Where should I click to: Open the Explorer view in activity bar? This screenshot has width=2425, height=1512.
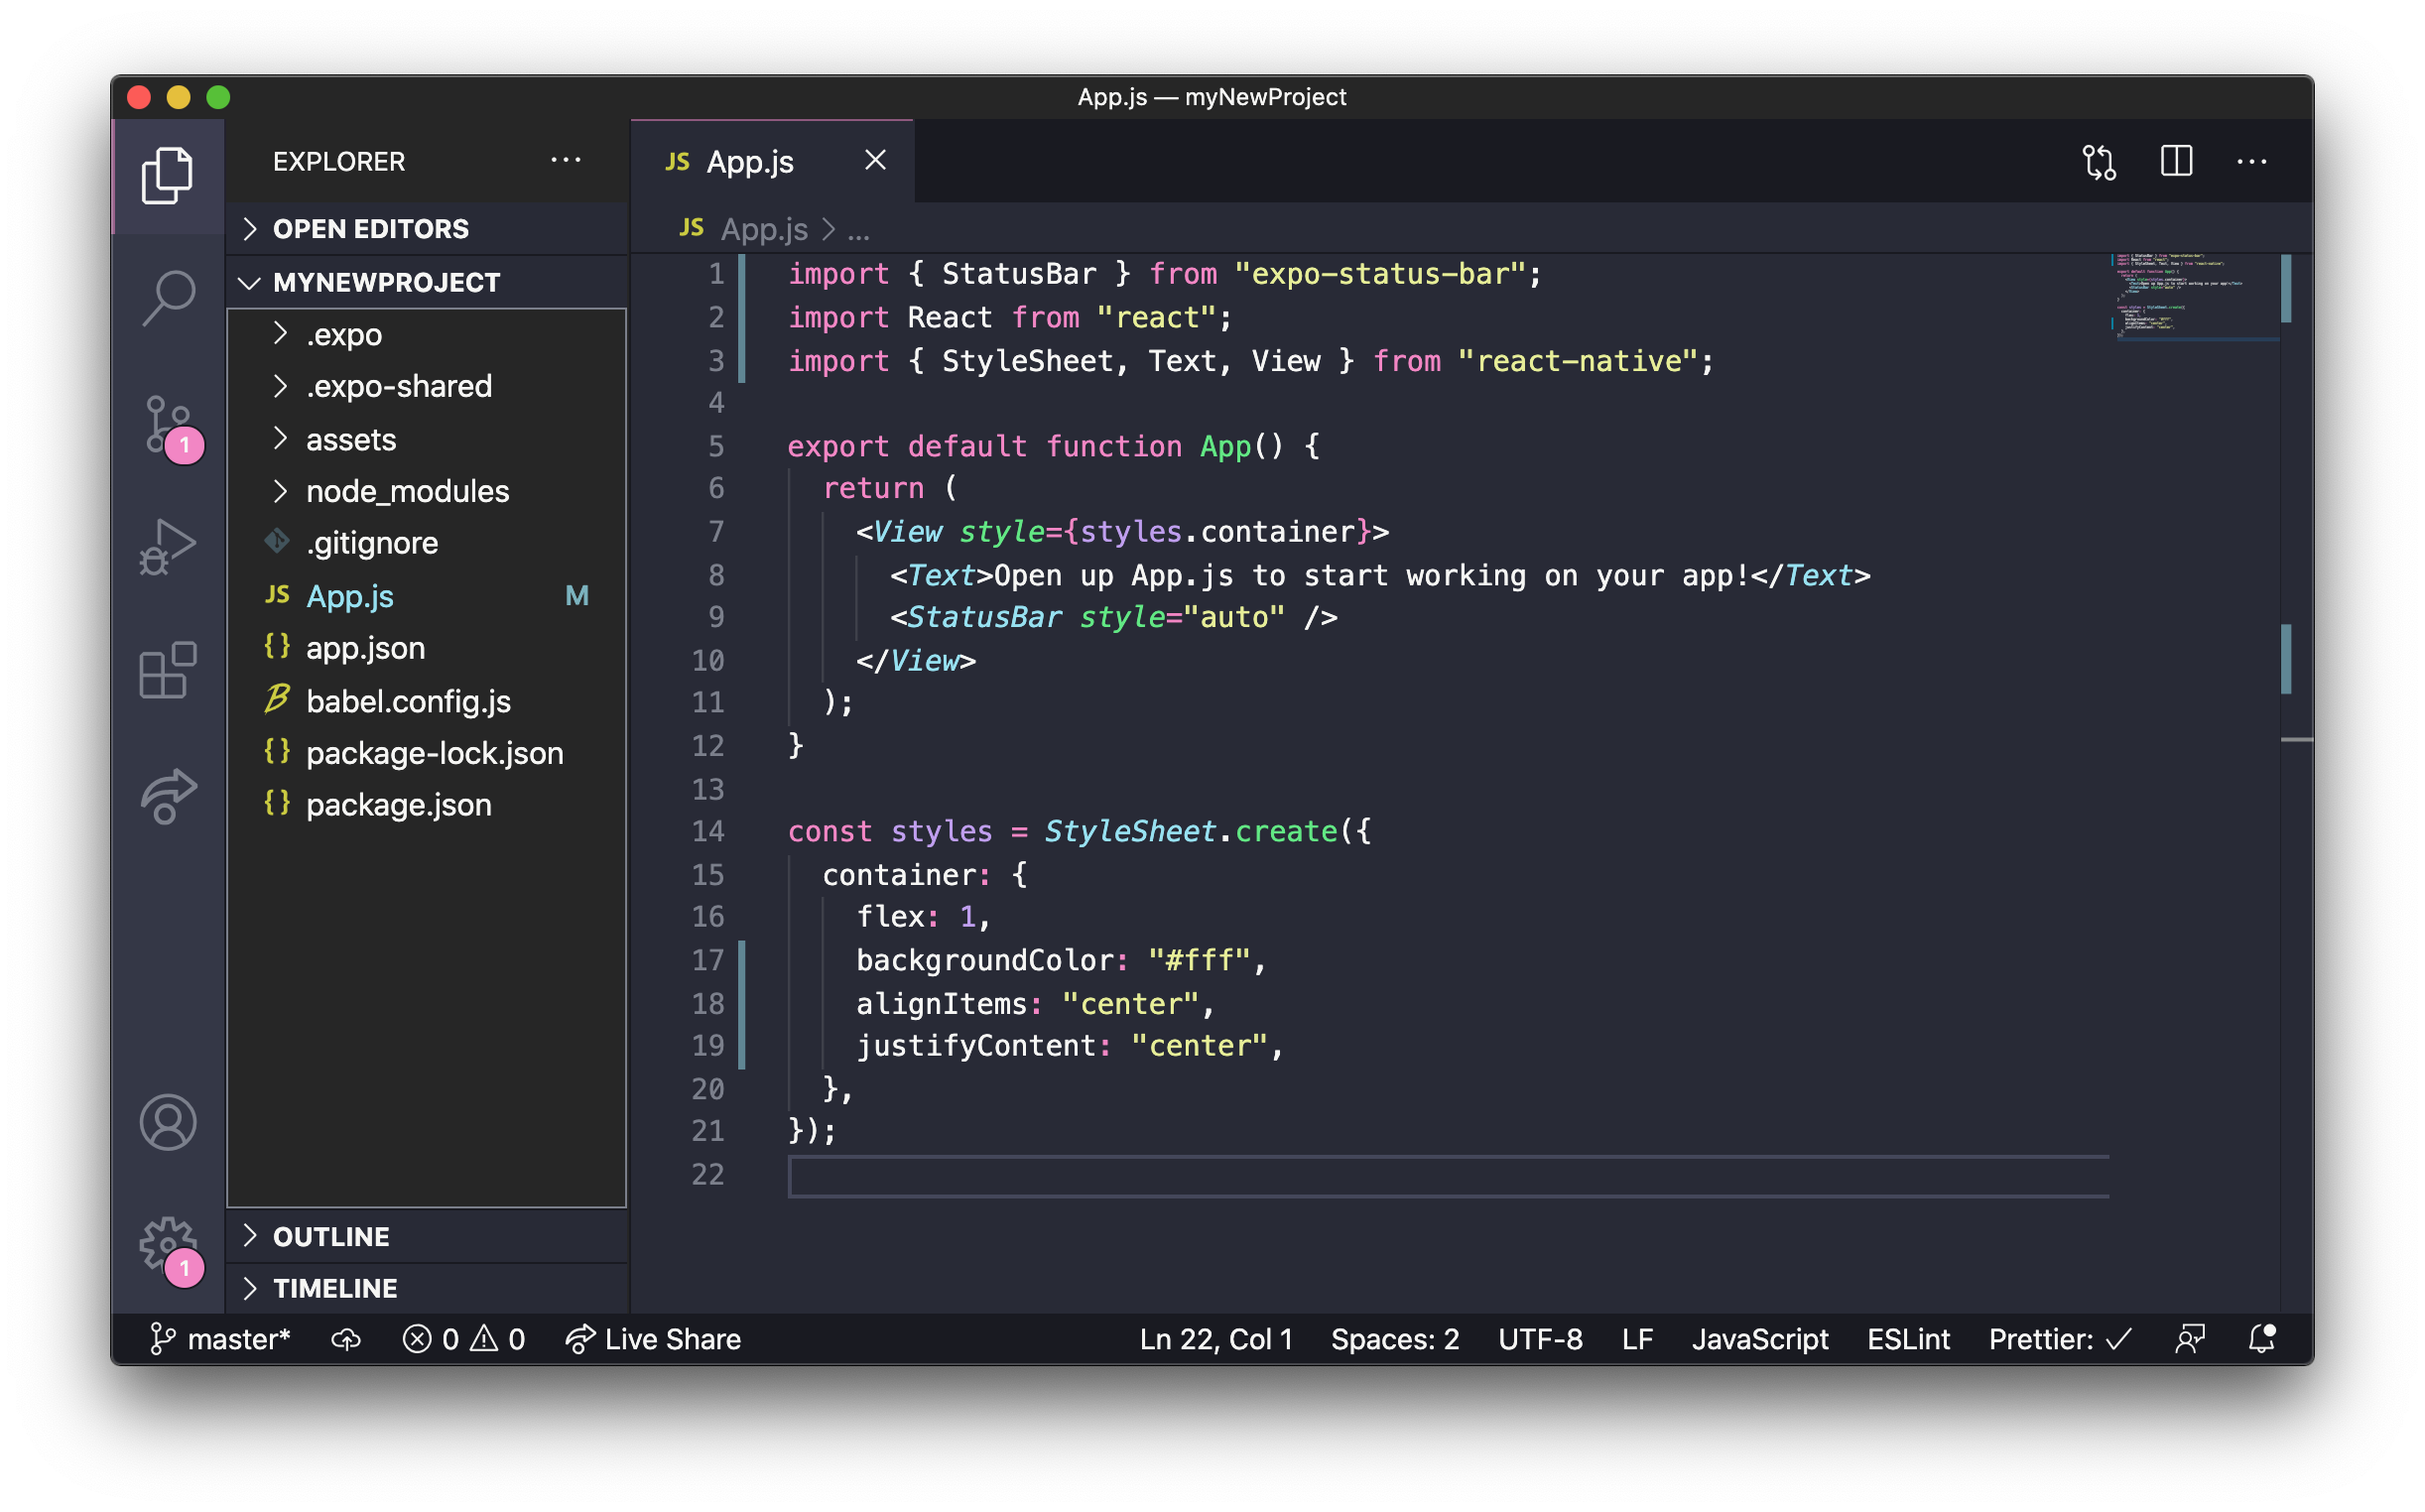(167, 176)
